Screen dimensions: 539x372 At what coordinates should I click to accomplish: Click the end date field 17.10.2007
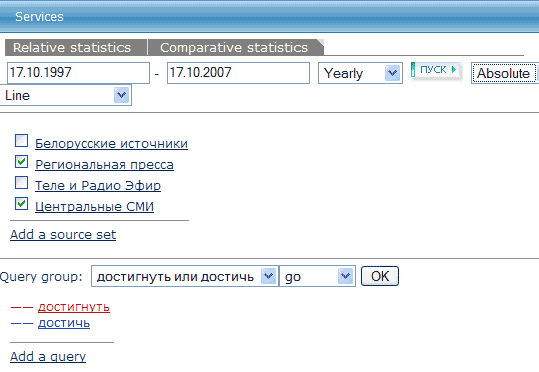[238, 73]
